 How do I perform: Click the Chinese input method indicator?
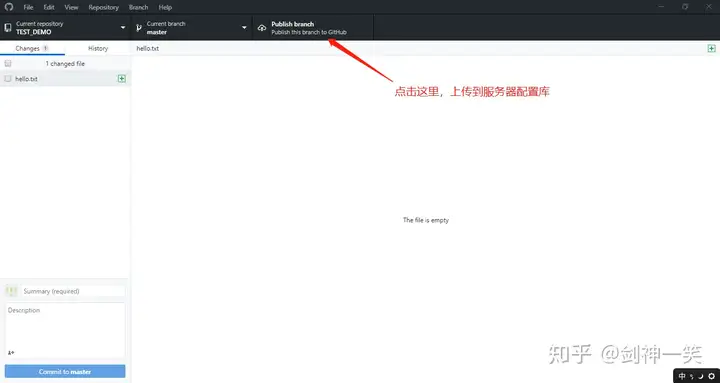tap(682, 376)
